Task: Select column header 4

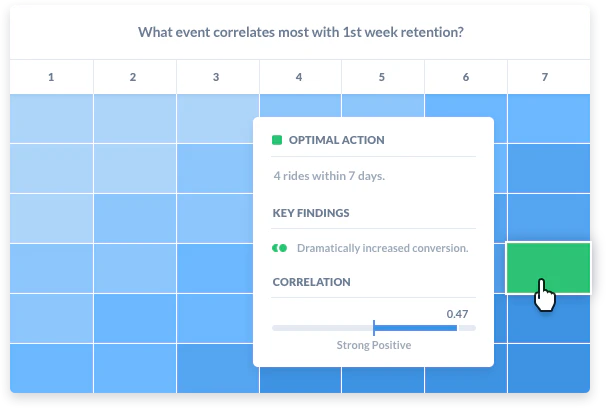Action: click(x=300, y=77)
